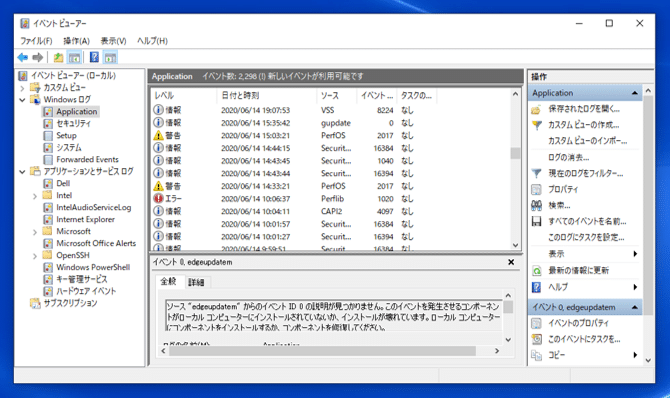Click すべてのイベントを名前 save action
The width and height of the screenshot is (670, 398).
tap(587, 221)
